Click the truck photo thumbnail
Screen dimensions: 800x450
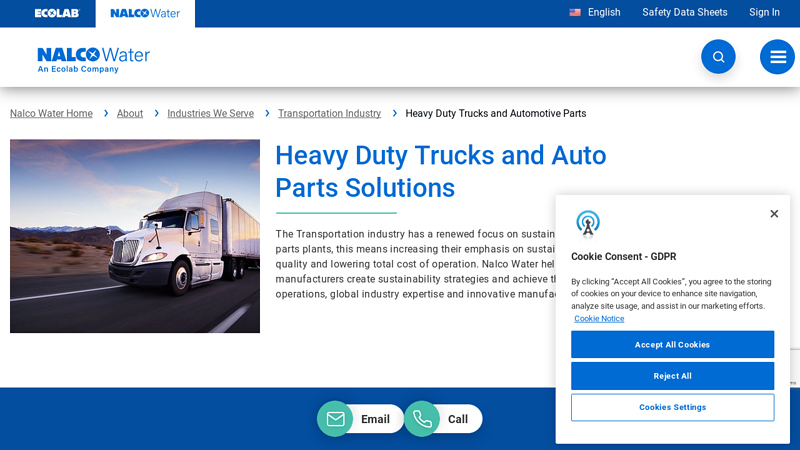[x=135, y=236]
